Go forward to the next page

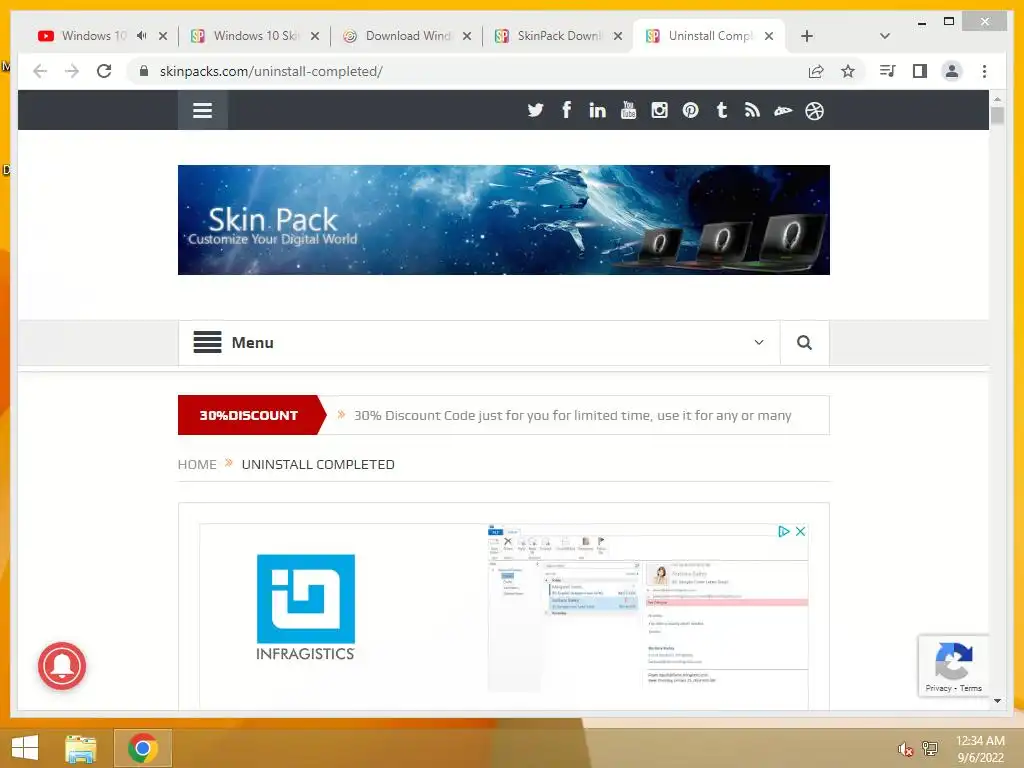tap(72, 71)
